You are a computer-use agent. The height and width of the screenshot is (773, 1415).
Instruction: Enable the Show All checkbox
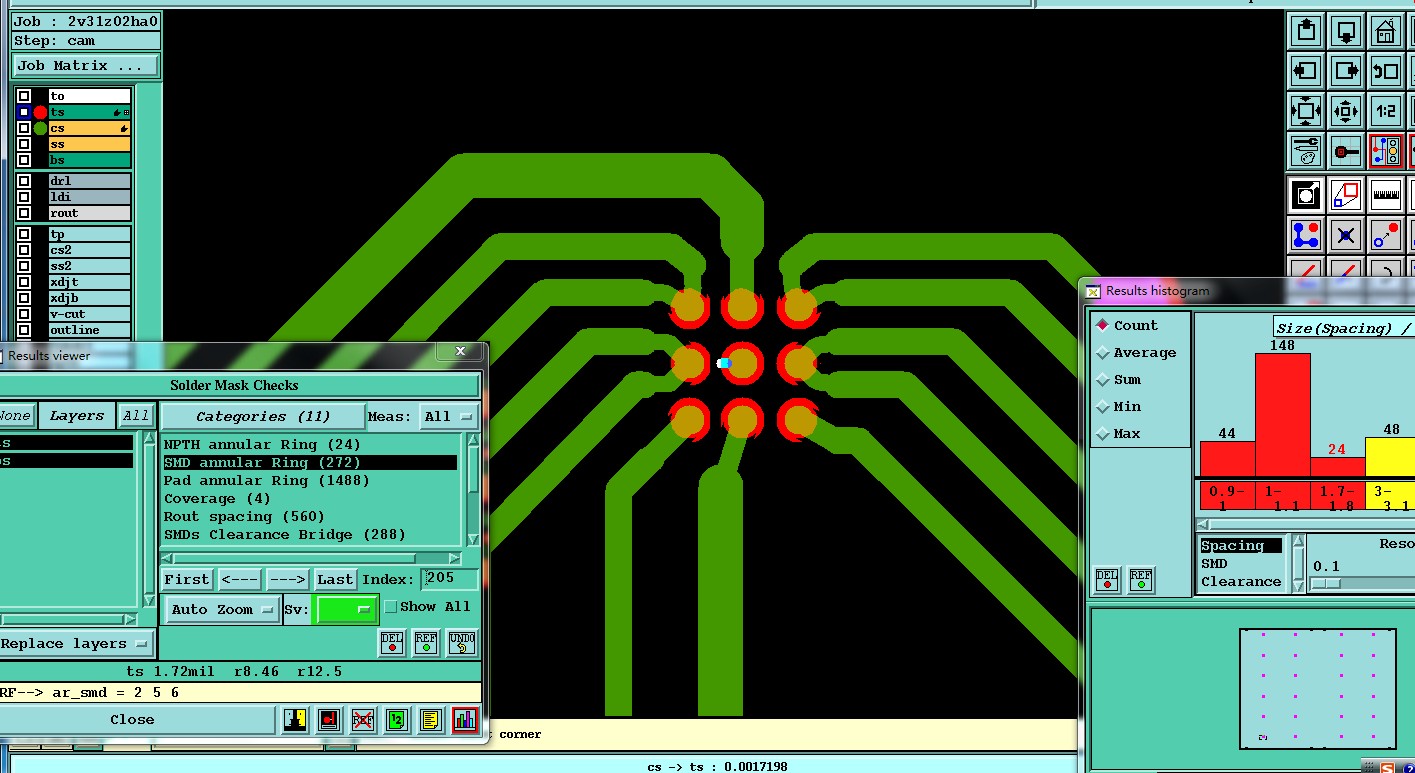pos(391,606)
